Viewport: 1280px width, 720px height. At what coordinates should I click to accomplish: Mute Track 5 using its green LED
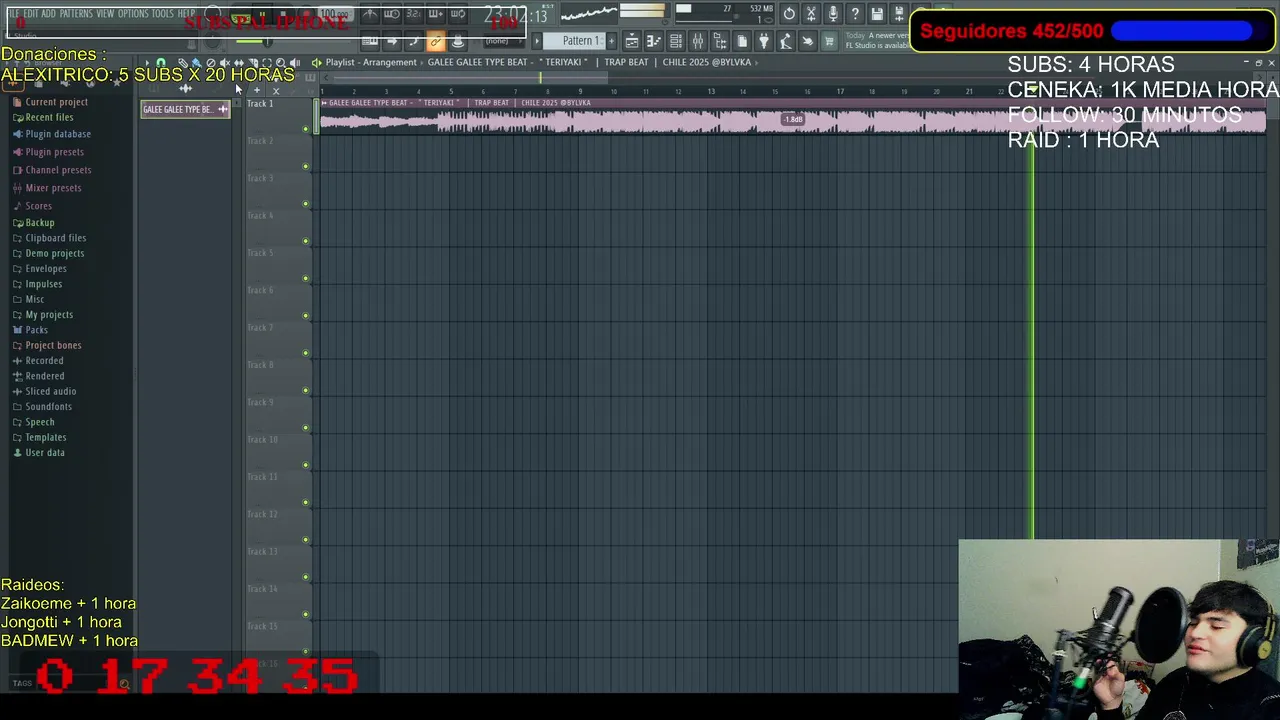(306, 278)
